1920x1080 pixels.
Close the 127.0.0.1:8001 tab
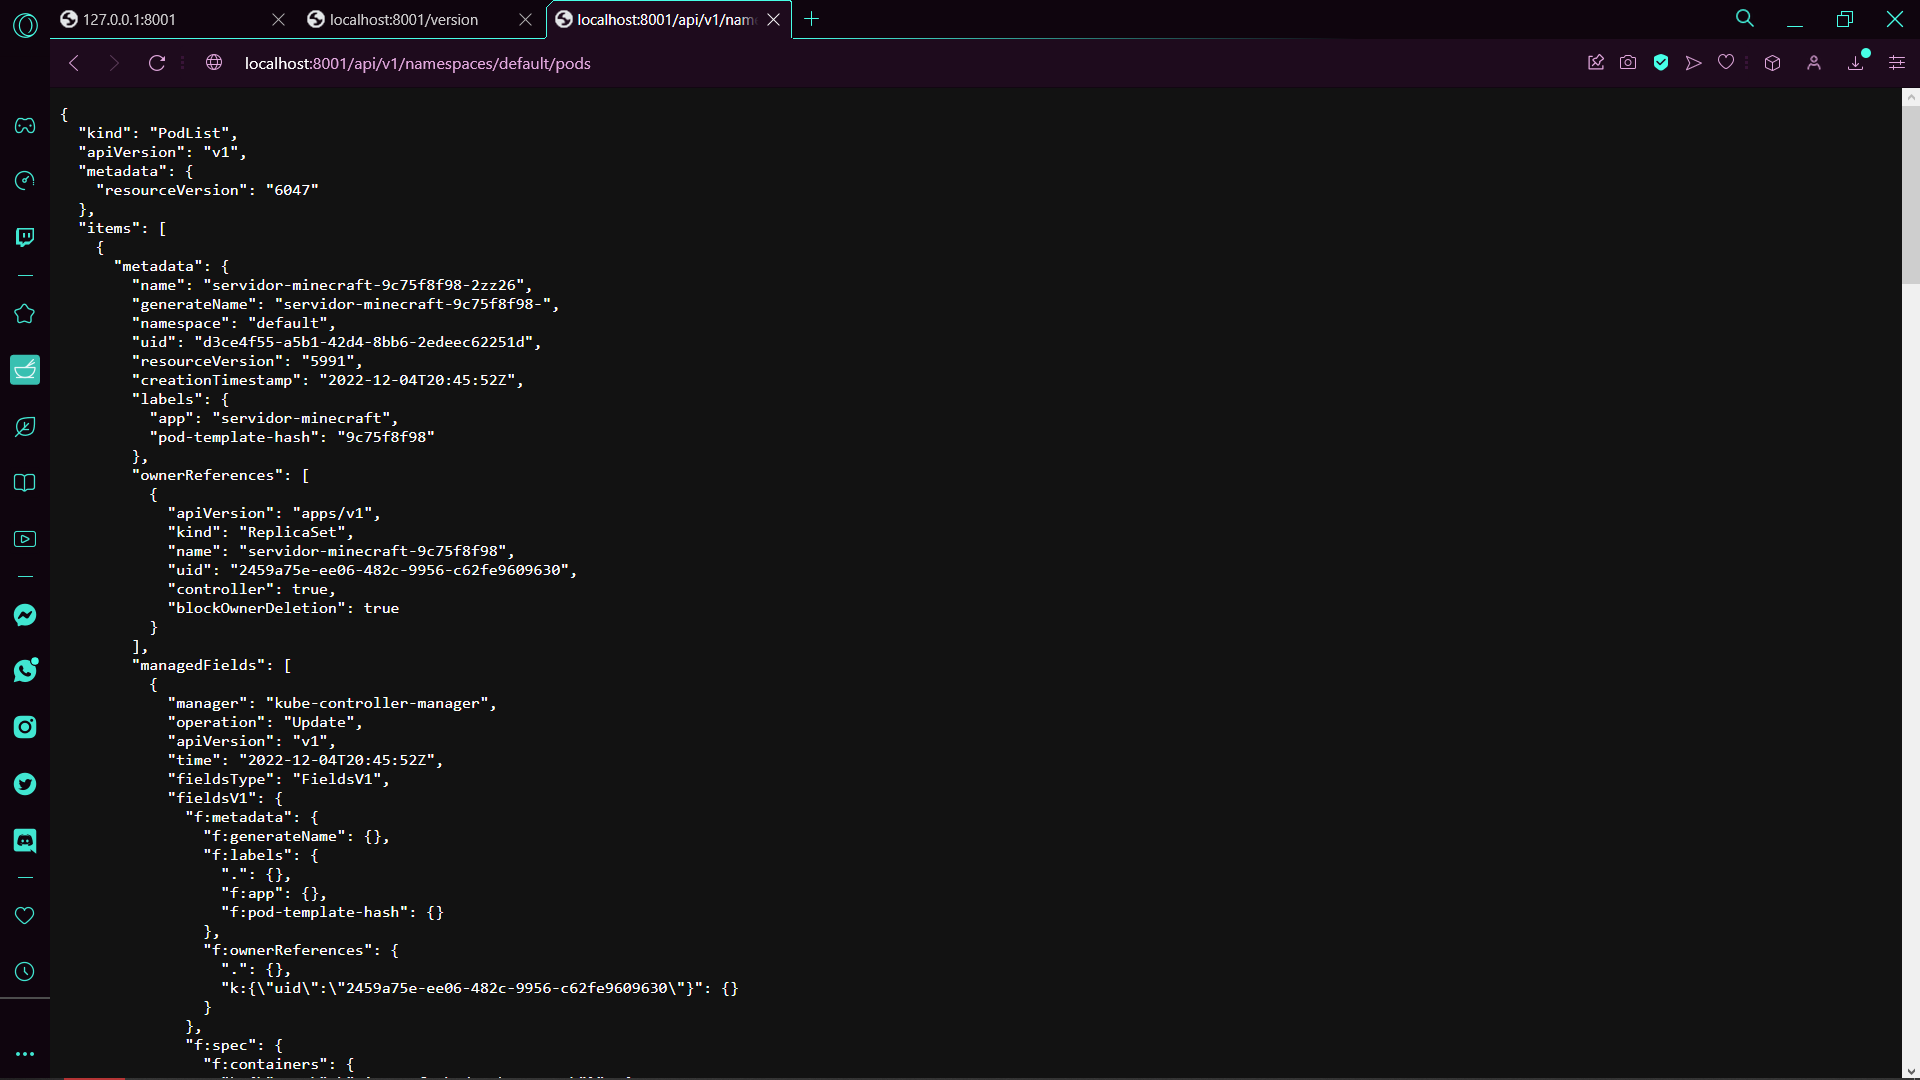point(279,19)
